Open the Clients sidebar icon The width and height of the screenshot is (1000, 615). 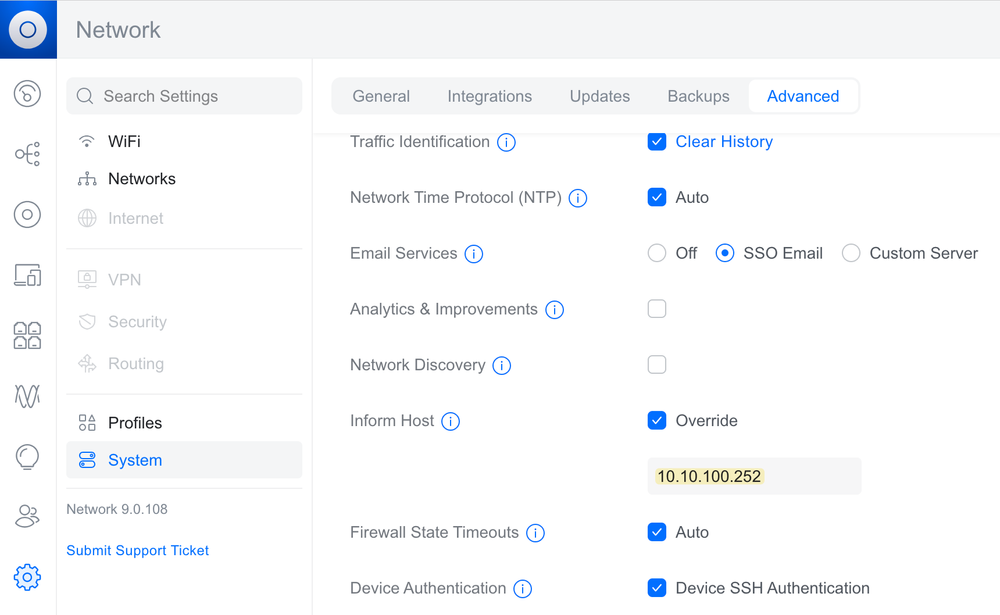[27, 335]
